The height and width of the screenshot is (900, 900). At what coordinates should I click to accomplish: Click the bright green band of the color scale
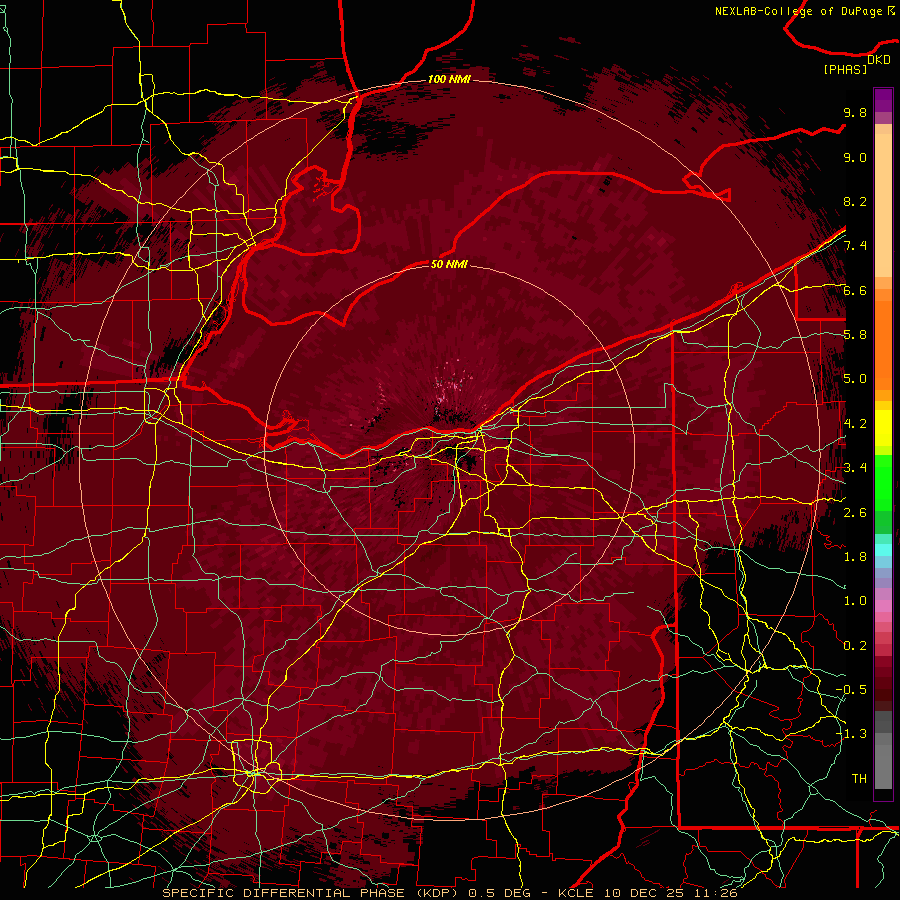(x=883, y=482)
